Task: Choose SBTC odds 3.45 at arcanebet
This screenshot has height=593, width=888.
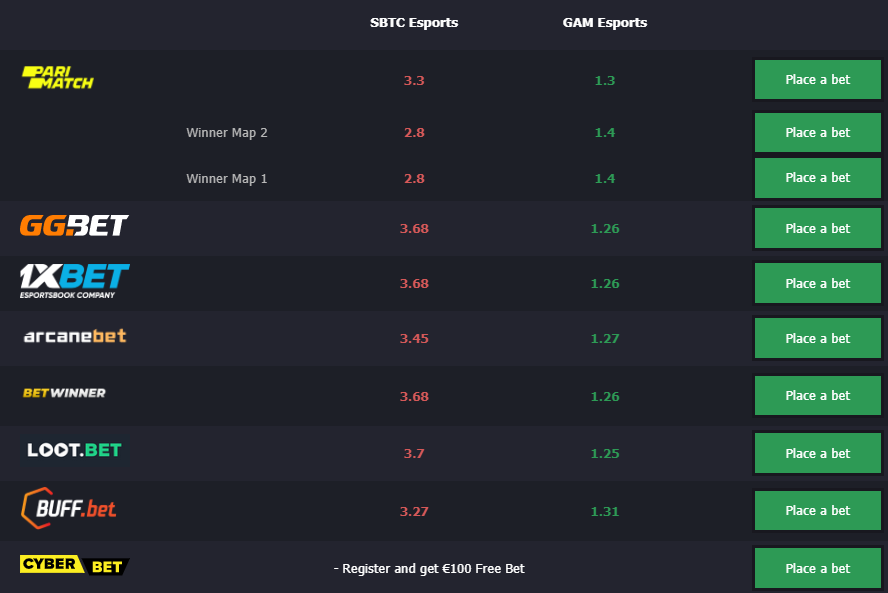Action: [414, 338]
